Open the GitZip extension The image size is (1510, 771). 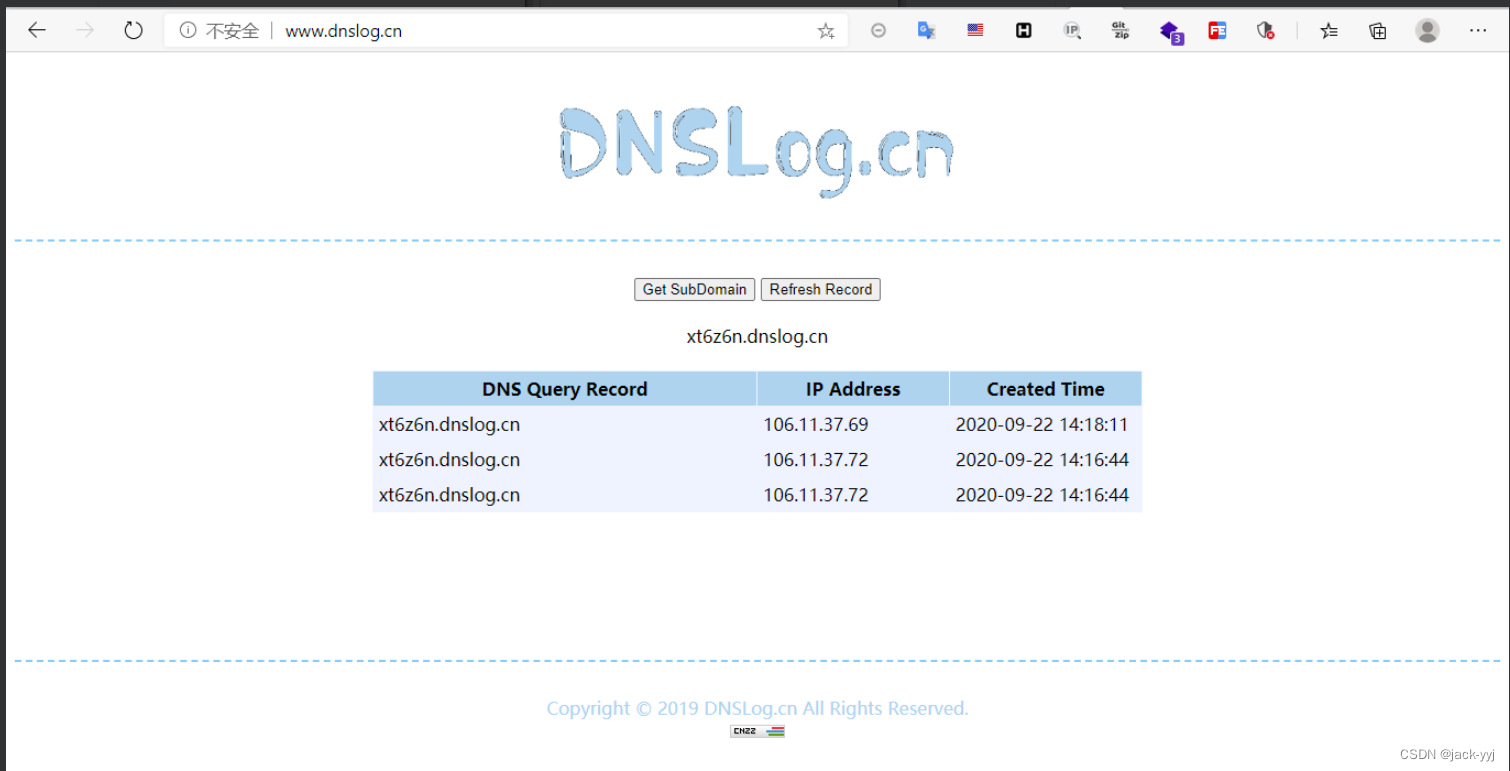pos(1120,31)
